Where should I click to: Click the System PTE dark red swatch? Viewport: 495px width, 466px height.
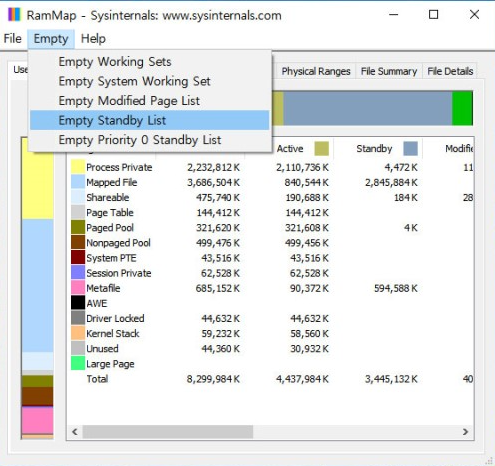point(78,258)
